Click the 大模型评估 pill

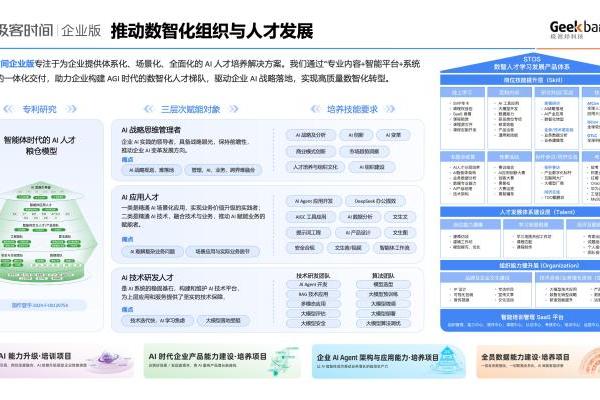[x=313, y=313]
